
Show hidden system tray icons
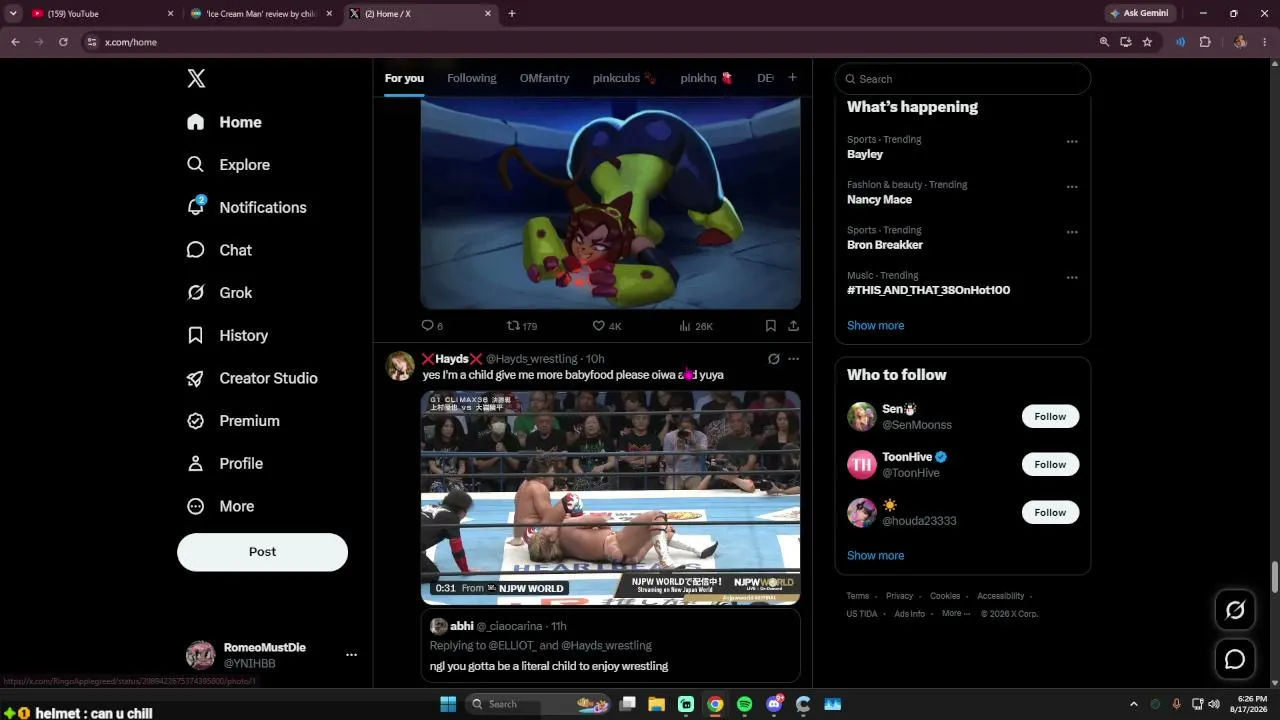1133,704
